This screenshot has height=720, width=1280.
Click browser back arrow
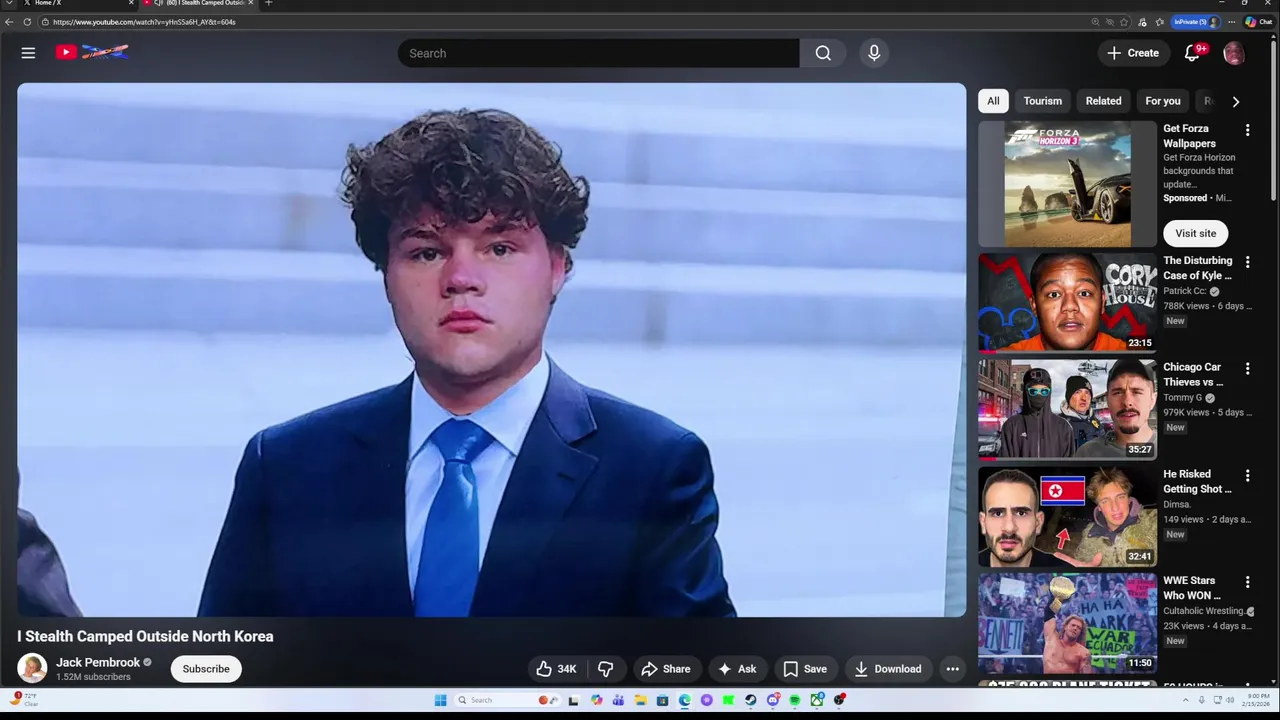click(9, 22)
